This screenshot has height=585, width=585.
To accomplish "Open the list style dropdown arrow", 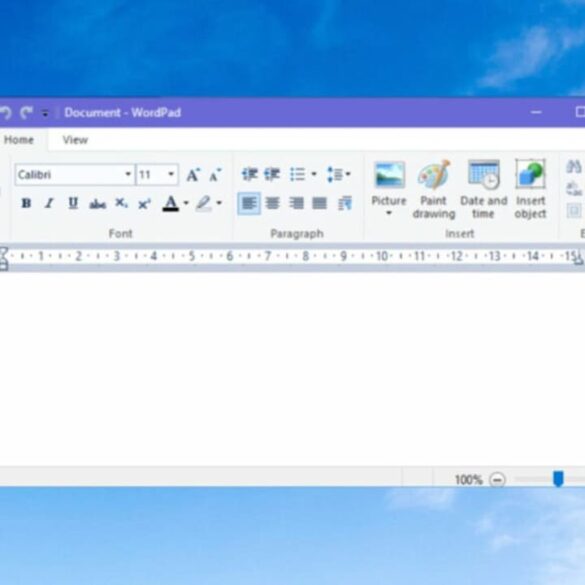I will point(314,174).
